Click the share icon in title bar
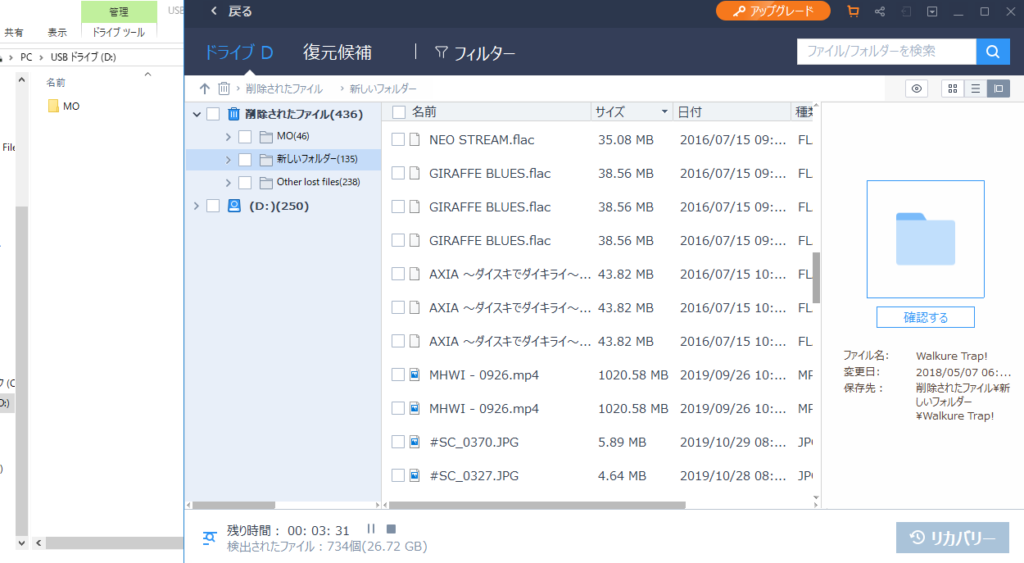1024x563 pixels. pyautogui.click(x=879, y=11)
